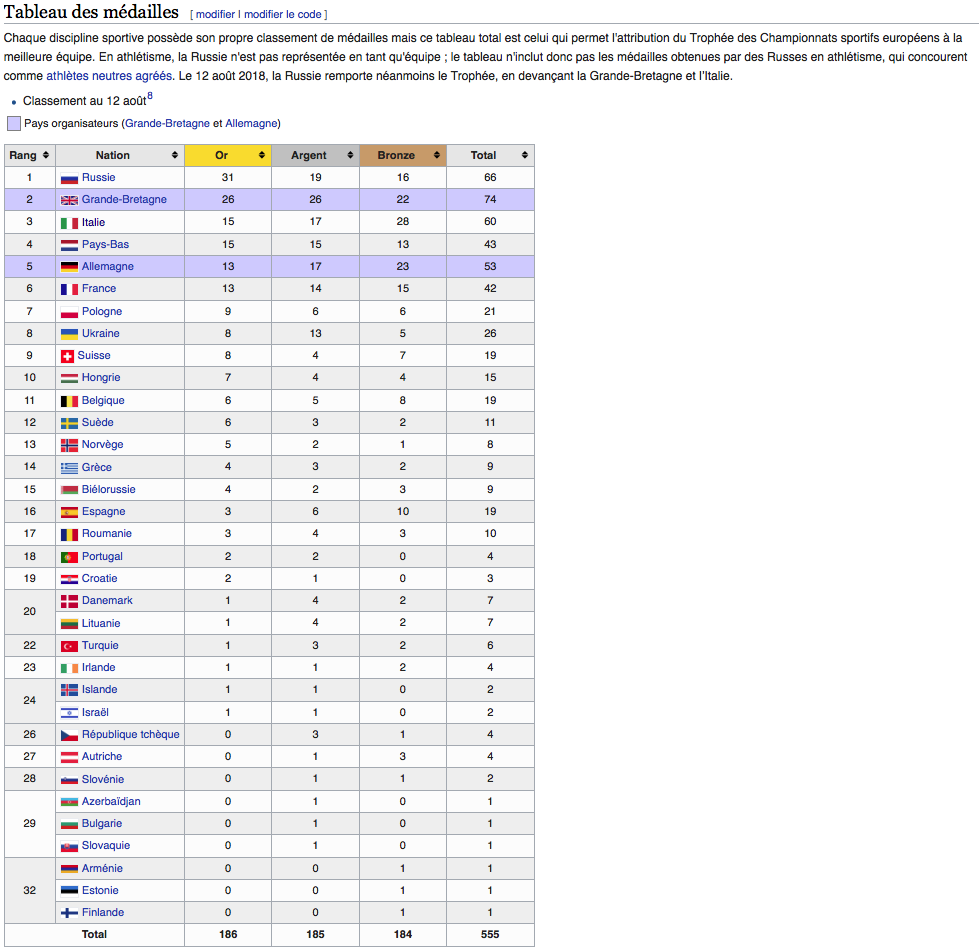979x950 pixels.
Task: Click the Hungary flag icon
Action: pos(69,378)
